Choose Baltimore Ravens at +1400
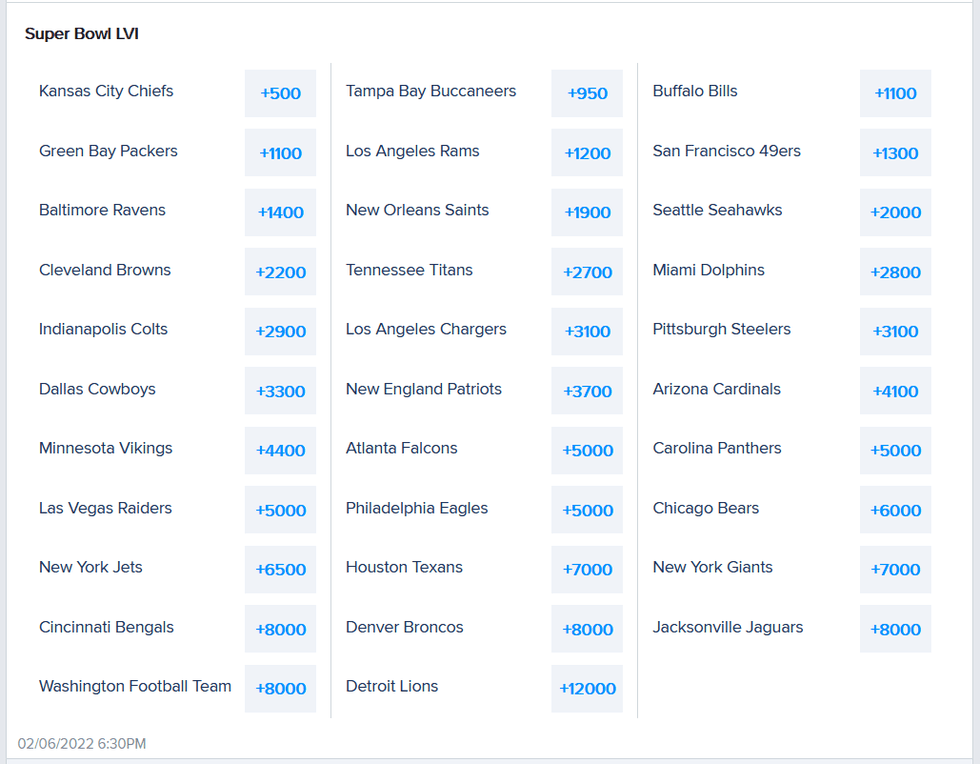 coord(280,212)
